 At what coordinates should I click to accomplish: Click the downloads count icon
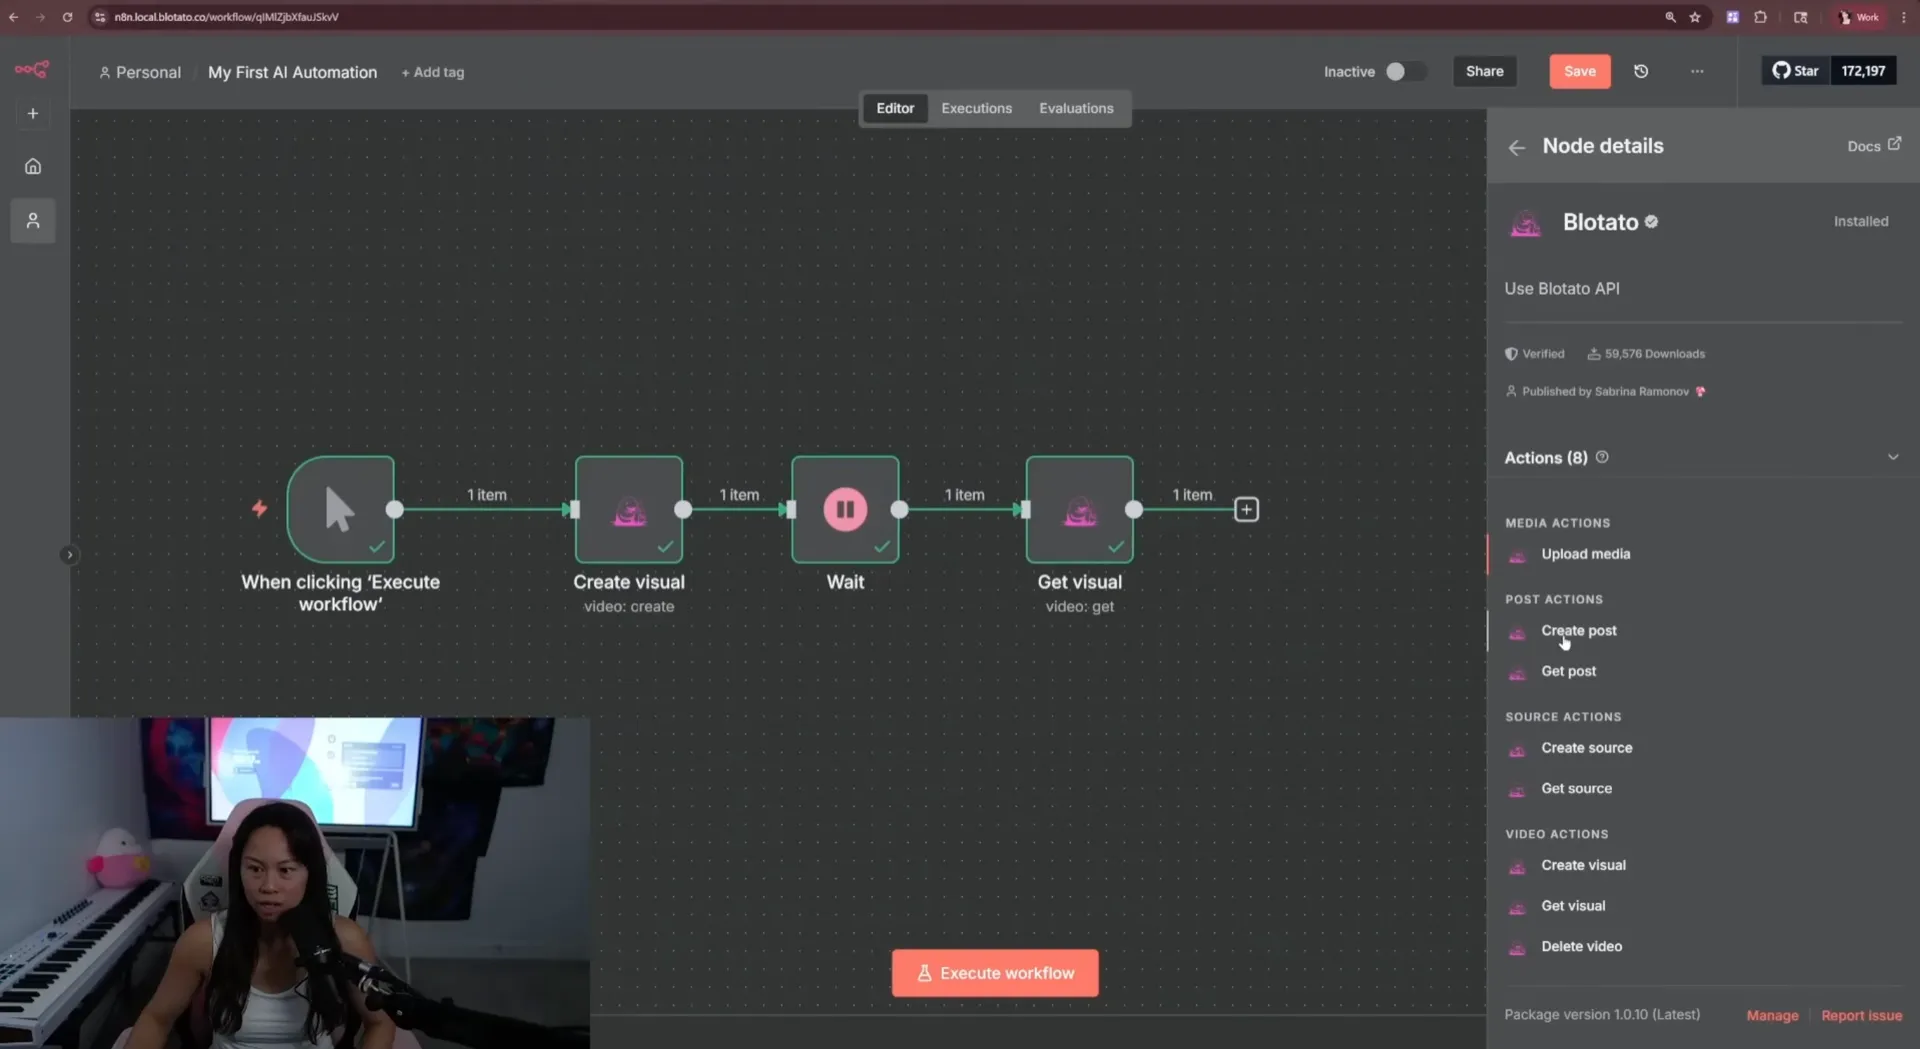(1594, 354)
